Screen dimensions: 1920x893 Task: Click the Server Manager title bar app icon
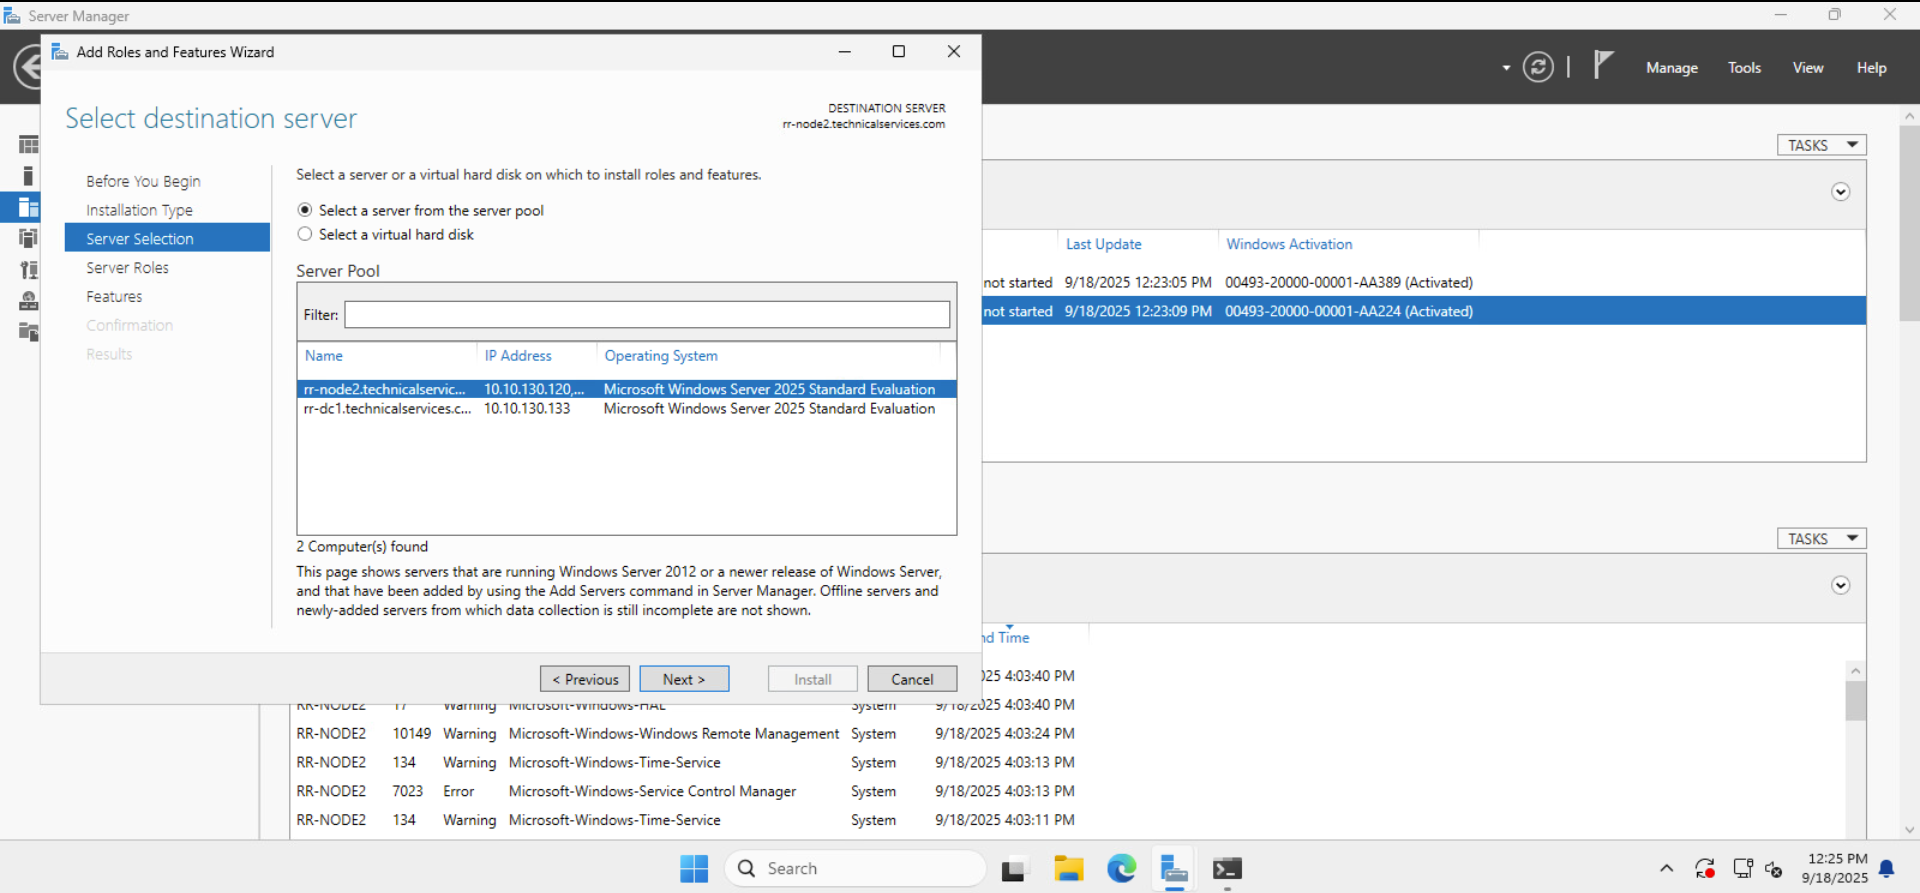12,16
